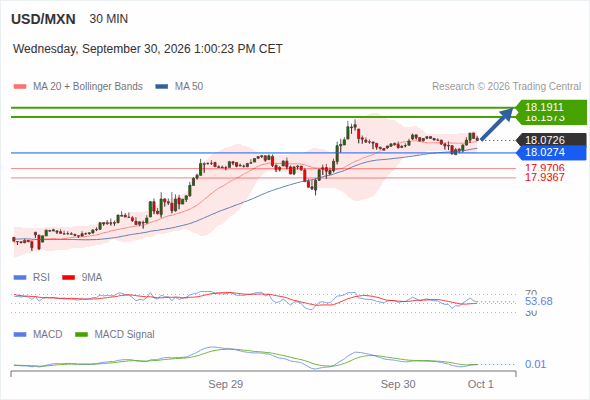
Task: Click the MA 50 blue legend swatch
Action: click(162, 87)
